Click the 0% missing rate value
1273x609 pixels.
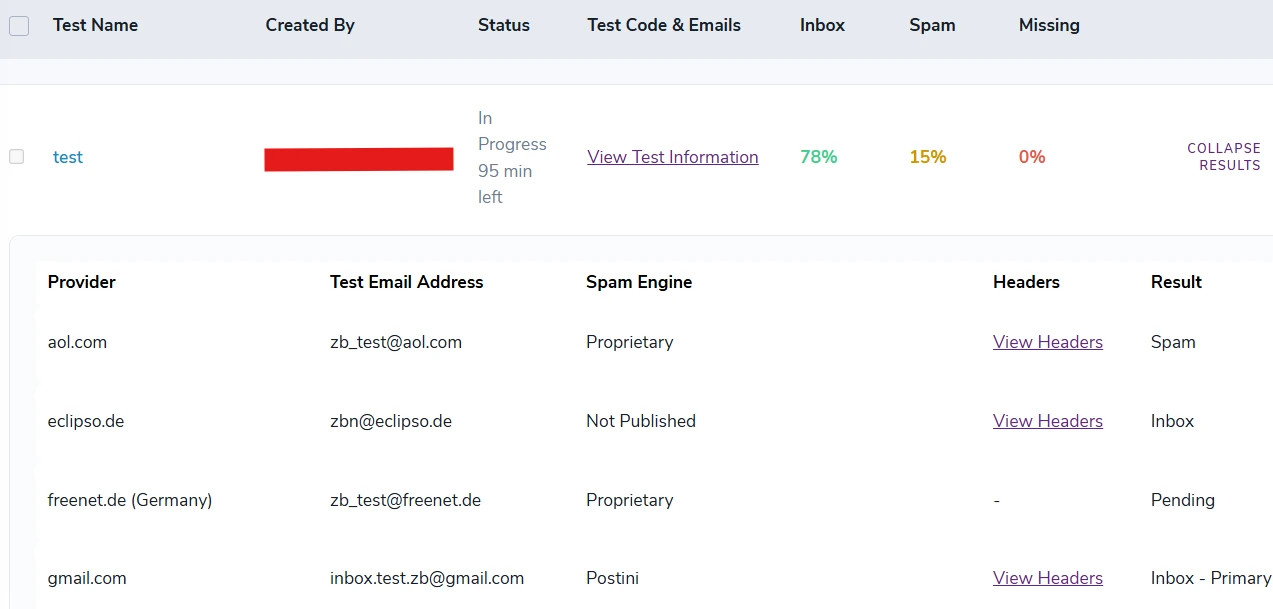pos(1031,157)
